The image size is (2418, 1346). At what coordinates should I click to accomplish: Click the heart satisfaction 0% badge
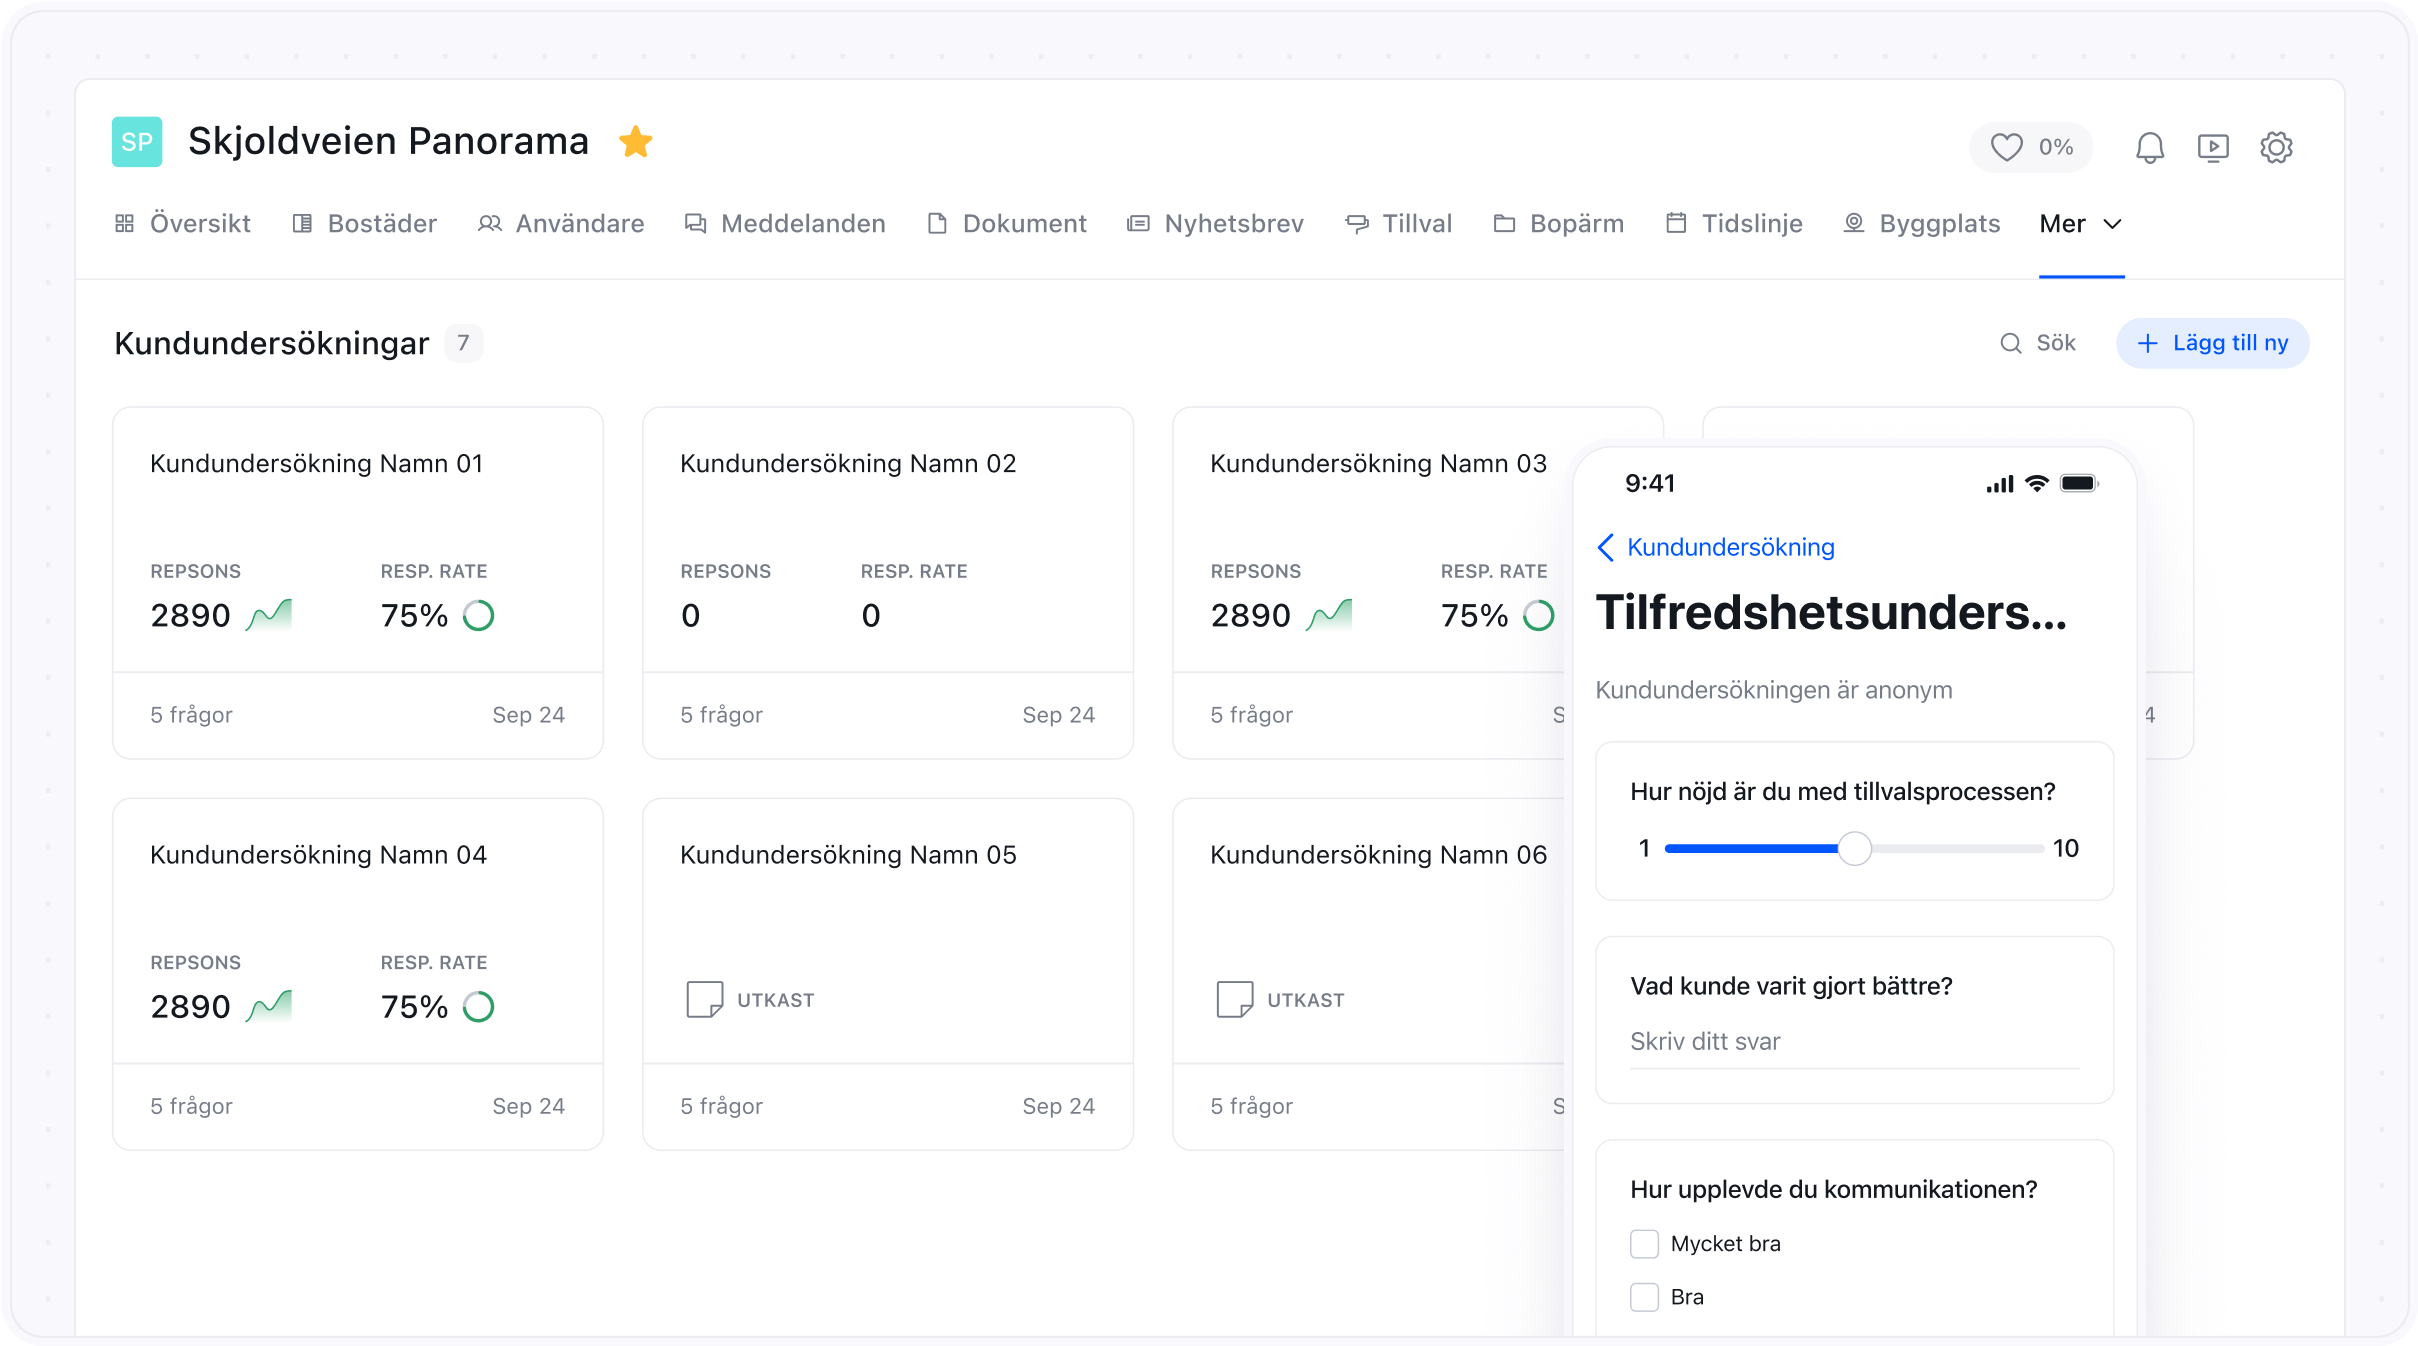coord(2030,148)
